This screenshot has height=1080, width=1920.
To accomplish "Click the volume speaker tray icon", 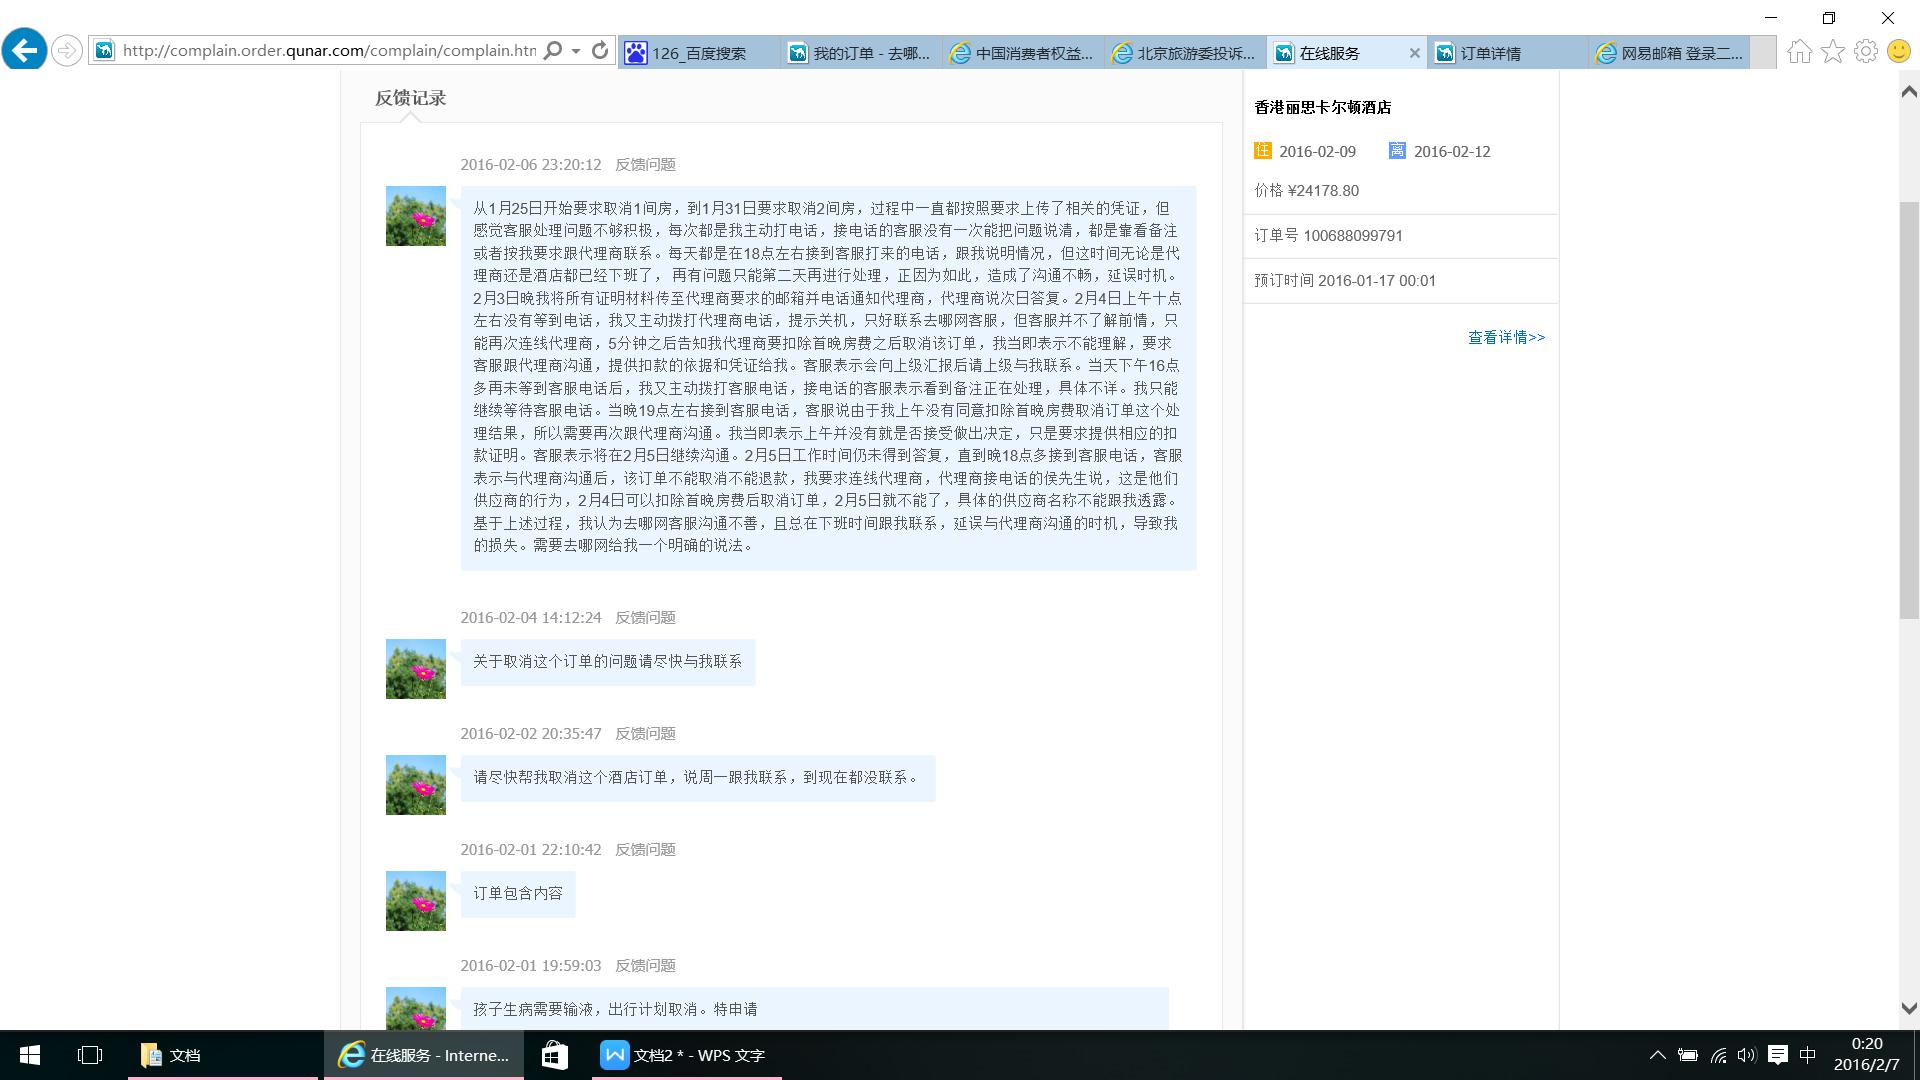I will [1747, 1055].
